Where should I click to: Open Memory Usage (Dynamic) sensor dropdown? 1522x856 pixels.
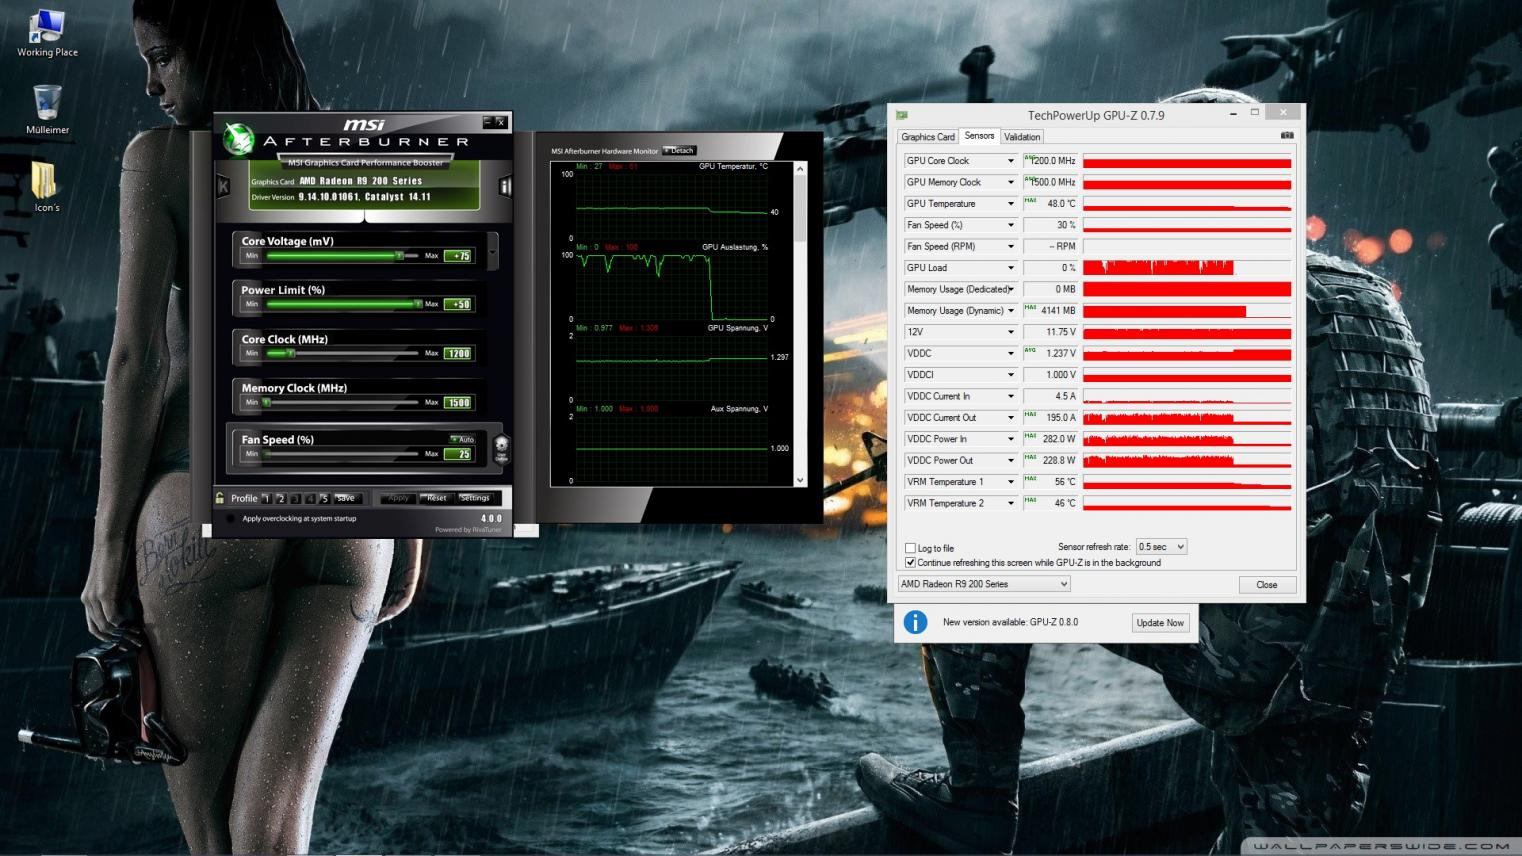pos(1010,311)
